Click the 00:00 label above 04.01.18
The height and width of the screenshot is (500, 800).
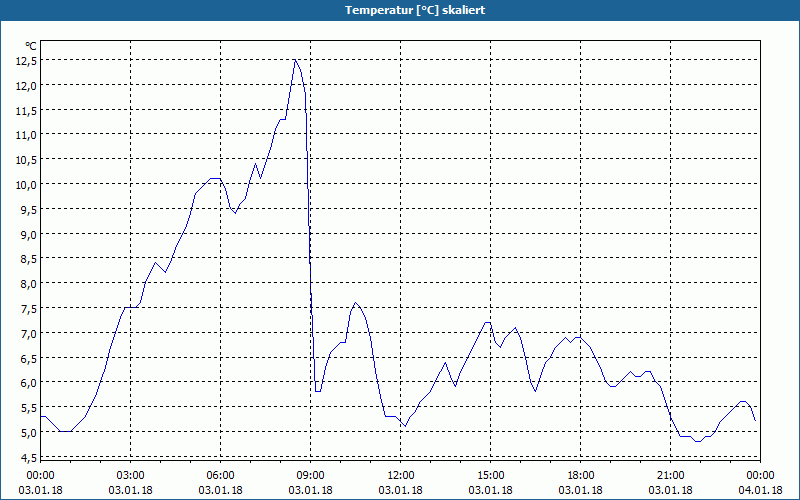(x=760, y=476)
